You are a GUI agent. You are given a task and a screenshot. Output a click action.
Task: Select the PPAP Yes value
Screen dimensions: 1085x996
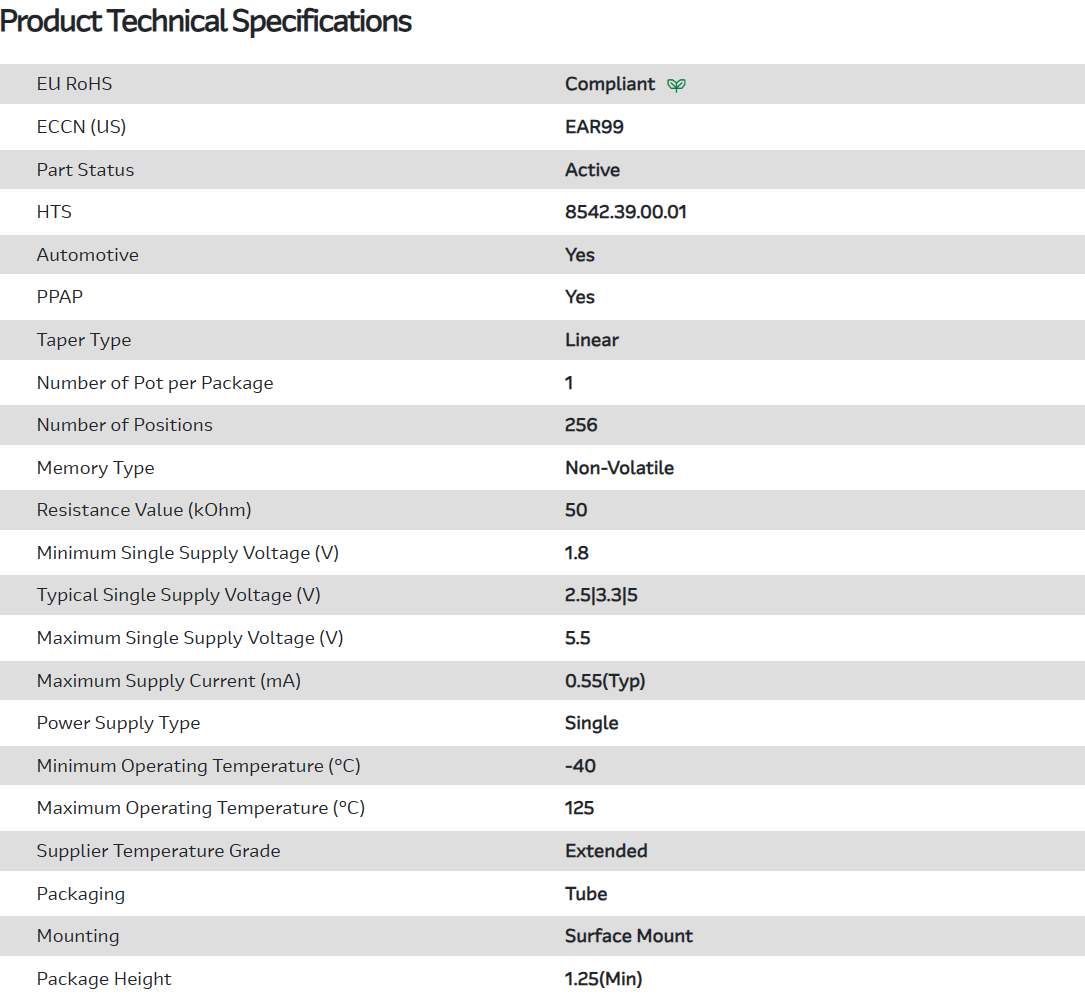click(x=580, y=297)
